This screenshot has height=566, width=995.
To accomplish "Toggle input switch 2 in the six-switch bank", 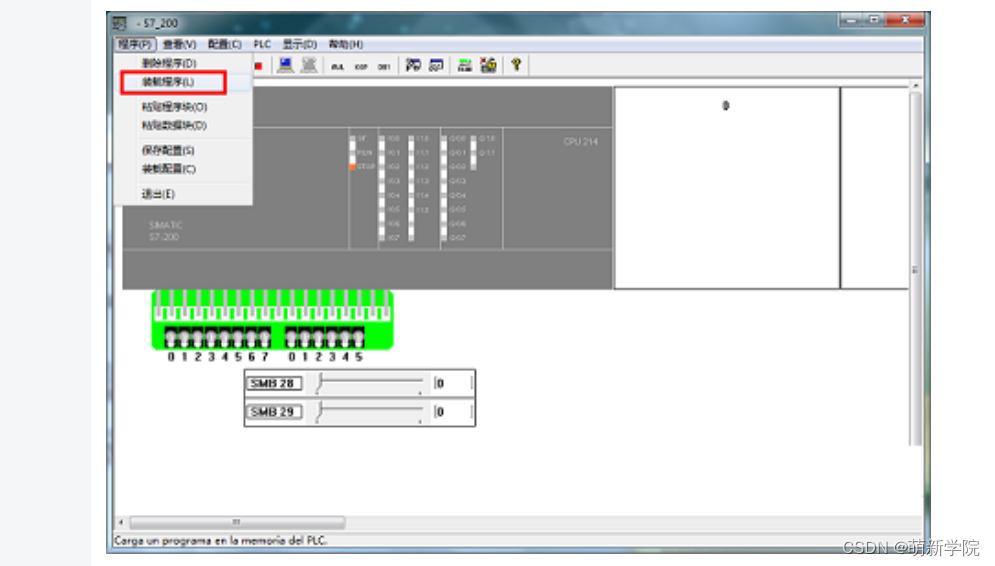I will 319,337.
